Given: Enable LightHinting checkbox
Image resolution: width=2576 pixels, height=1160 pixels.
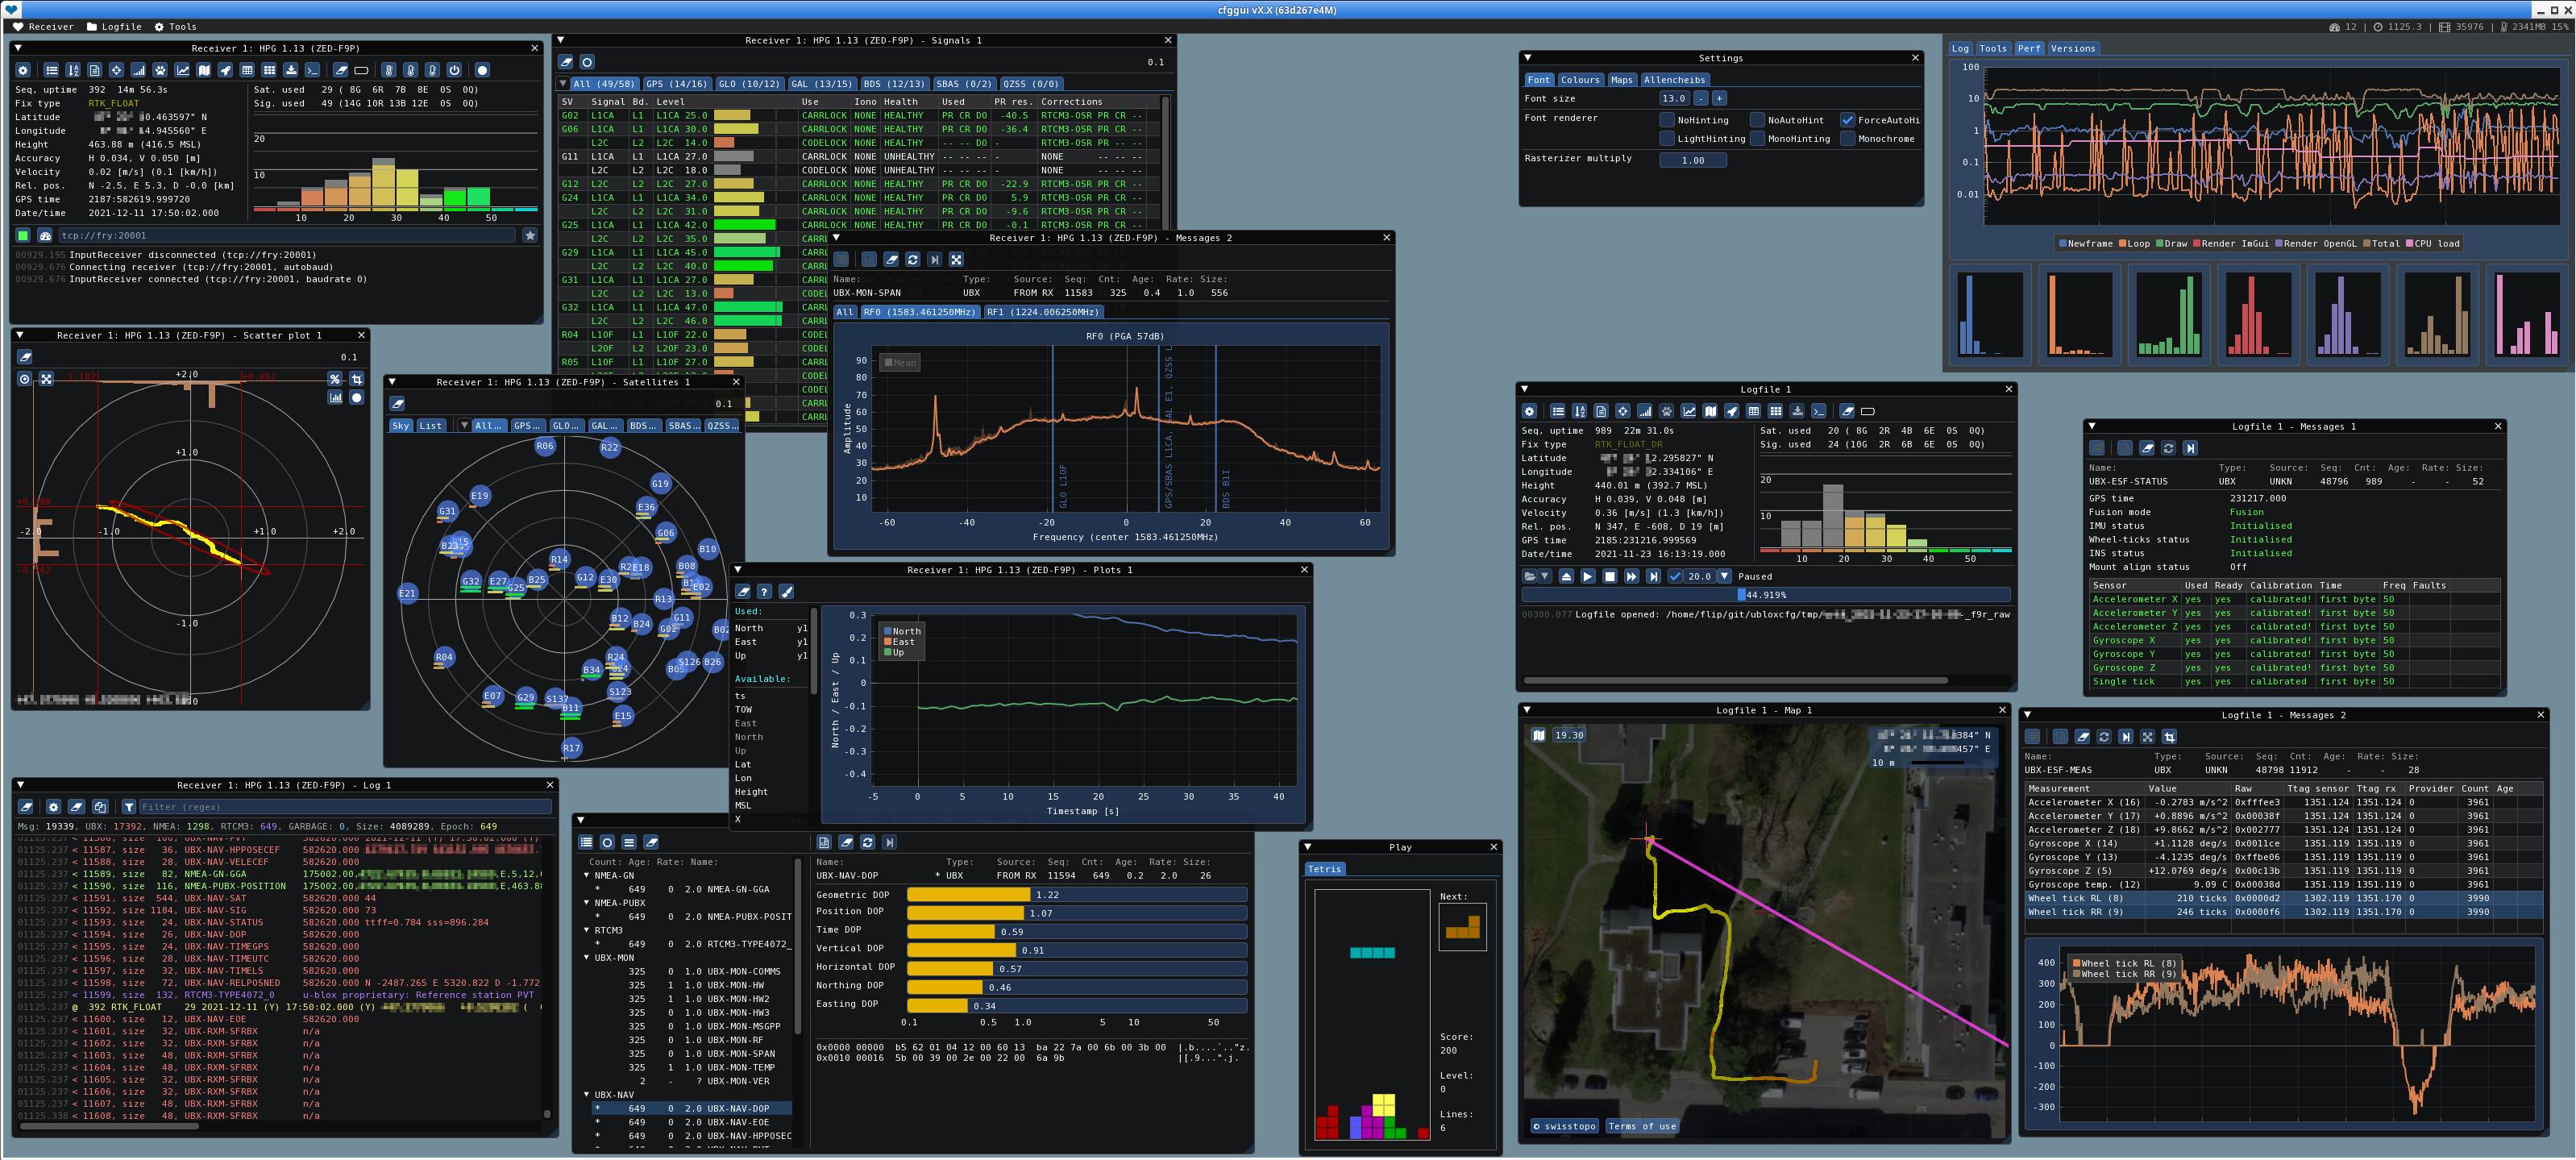Looking at the screenshot, I should point(1667,139).
